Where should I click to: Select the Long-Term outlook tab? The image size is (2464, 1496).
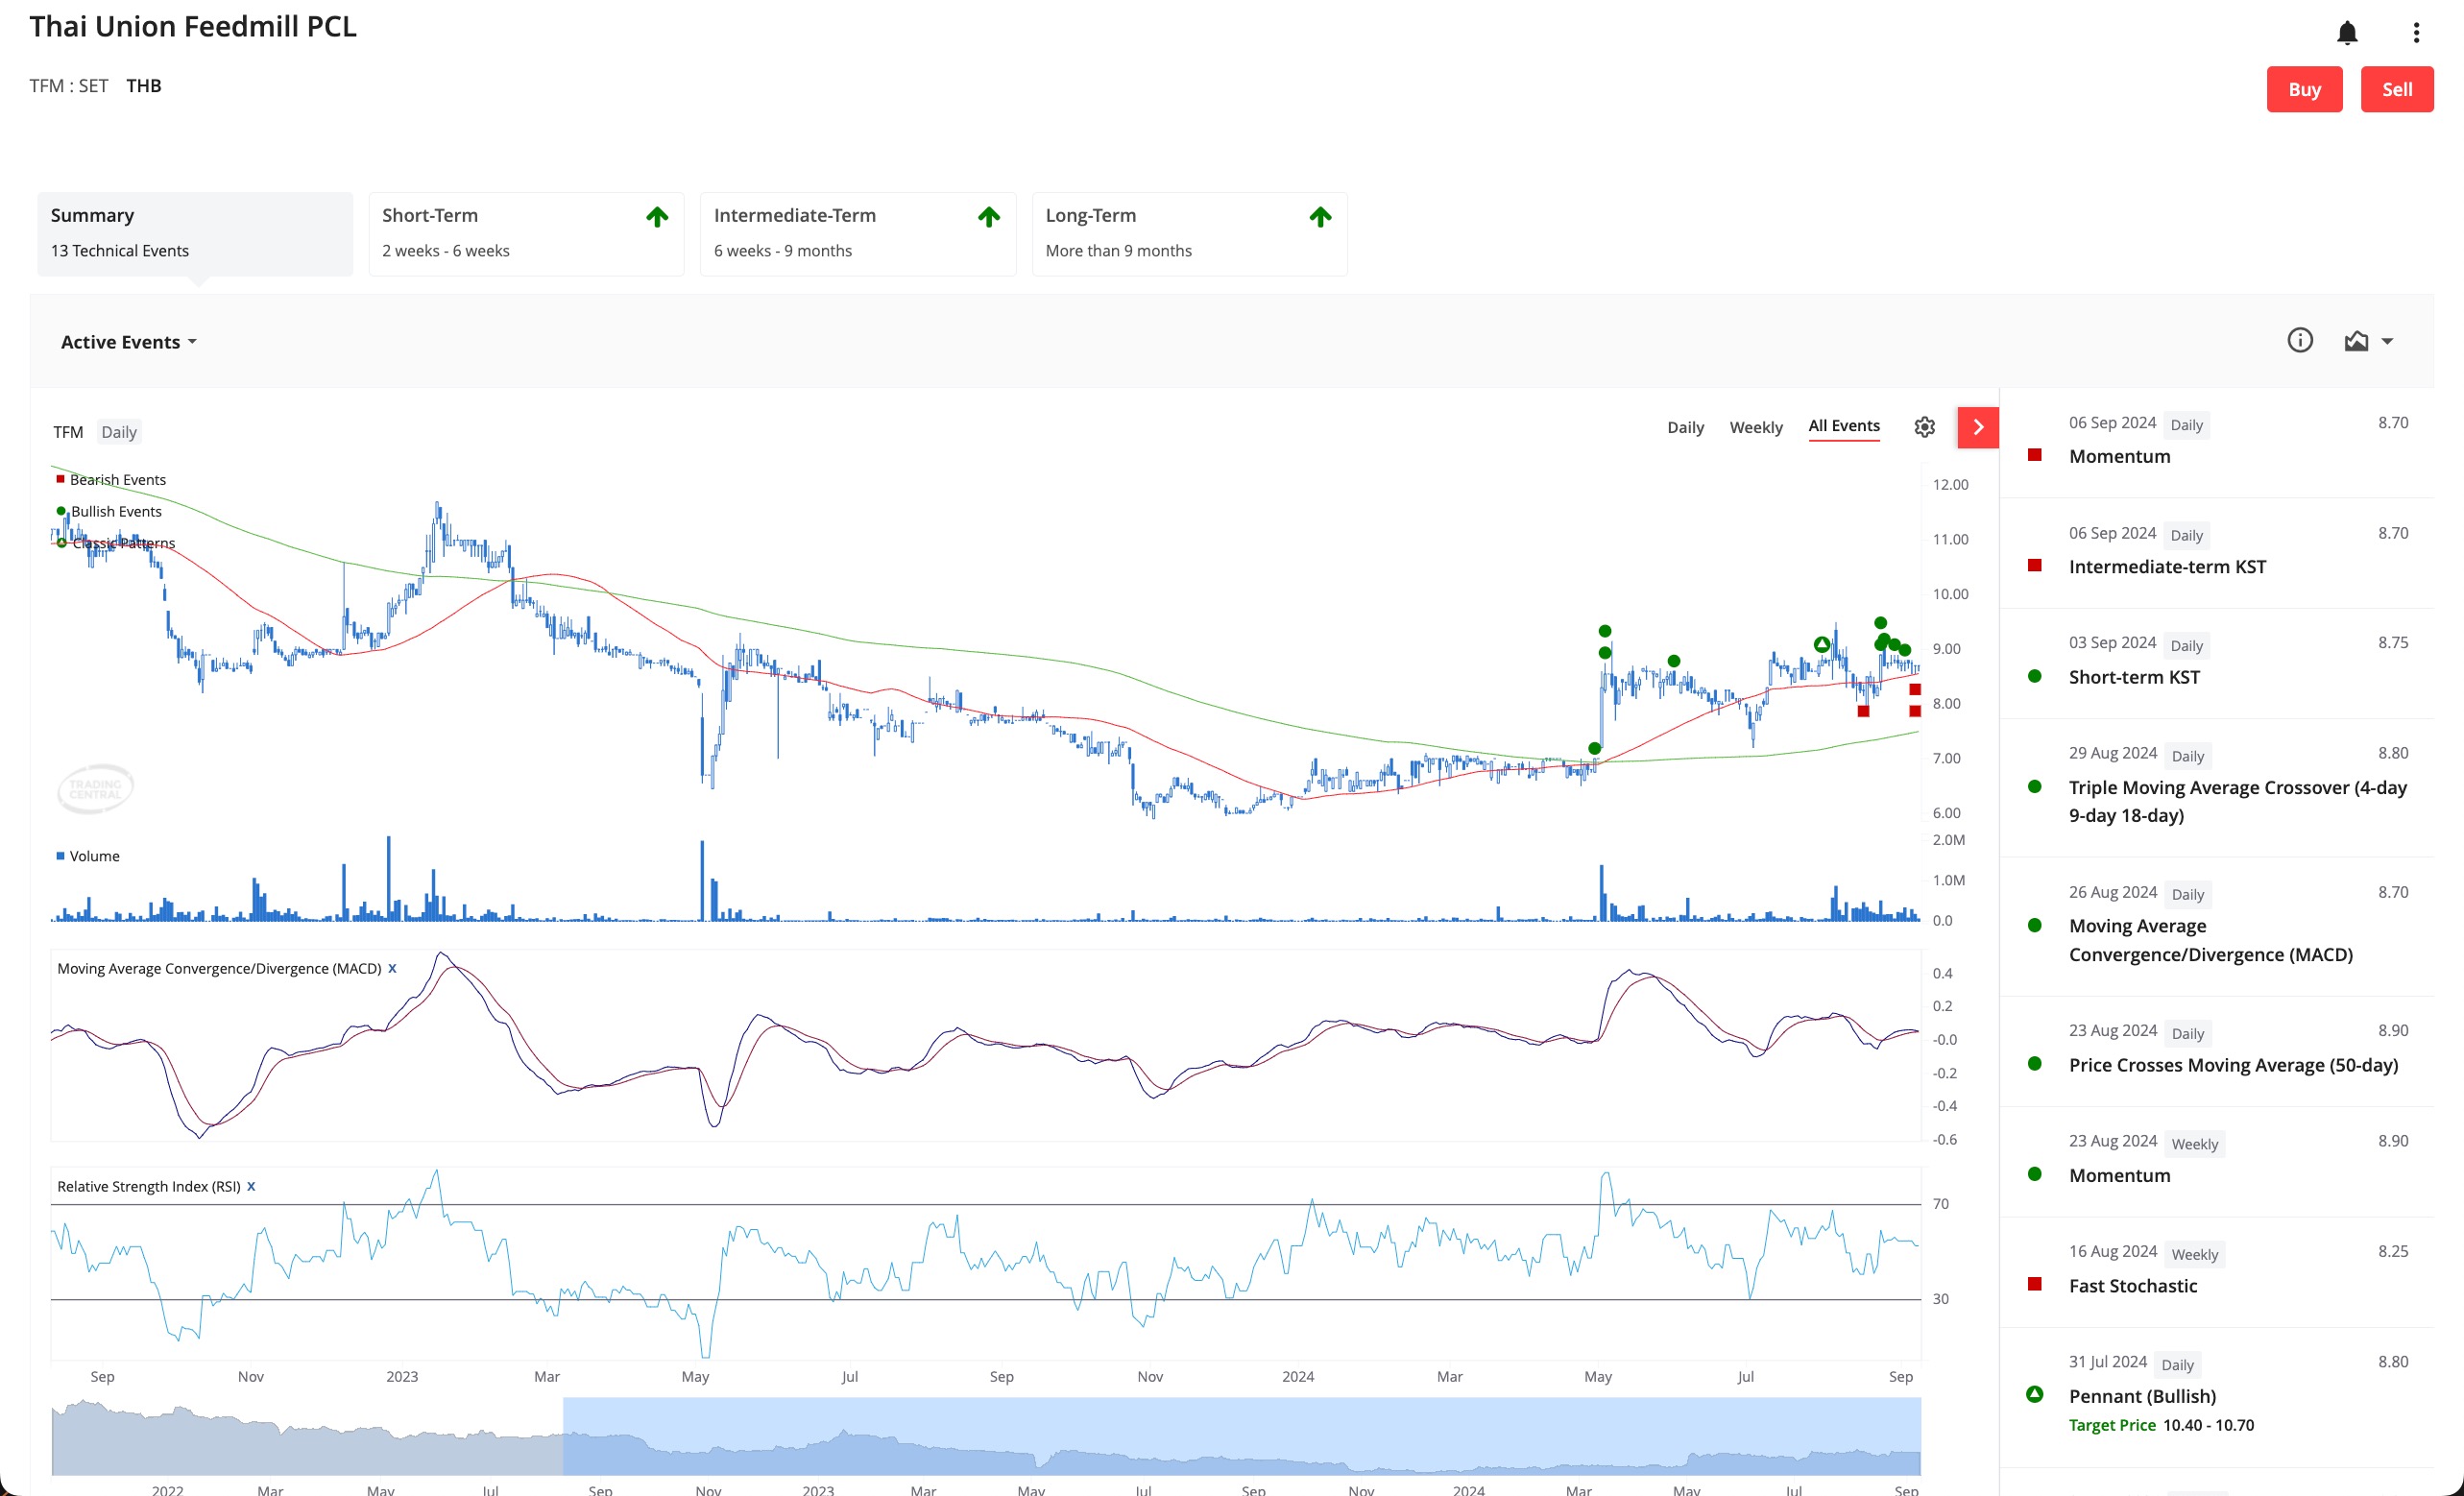(1189, 233)
